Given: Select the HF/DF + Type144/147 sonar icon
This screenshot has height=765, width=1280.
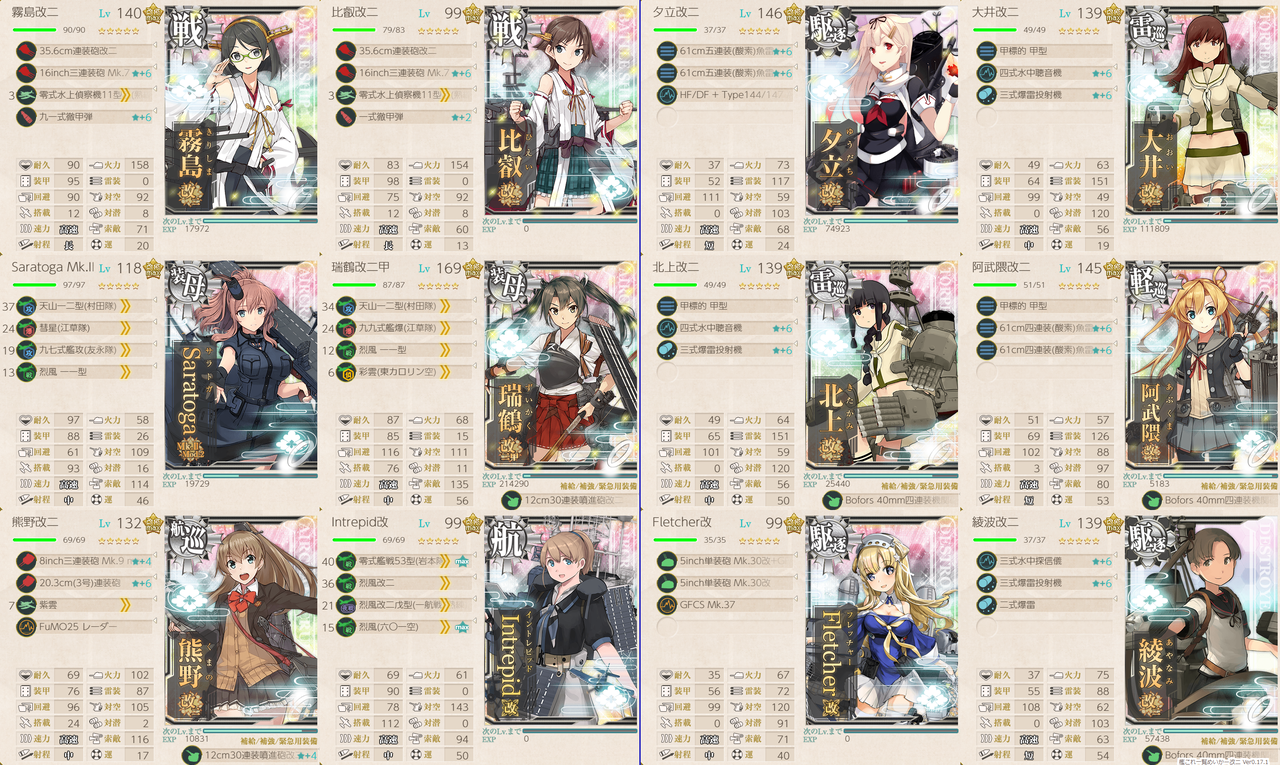Looking at the screenshot, I should [x=666, y=95].
